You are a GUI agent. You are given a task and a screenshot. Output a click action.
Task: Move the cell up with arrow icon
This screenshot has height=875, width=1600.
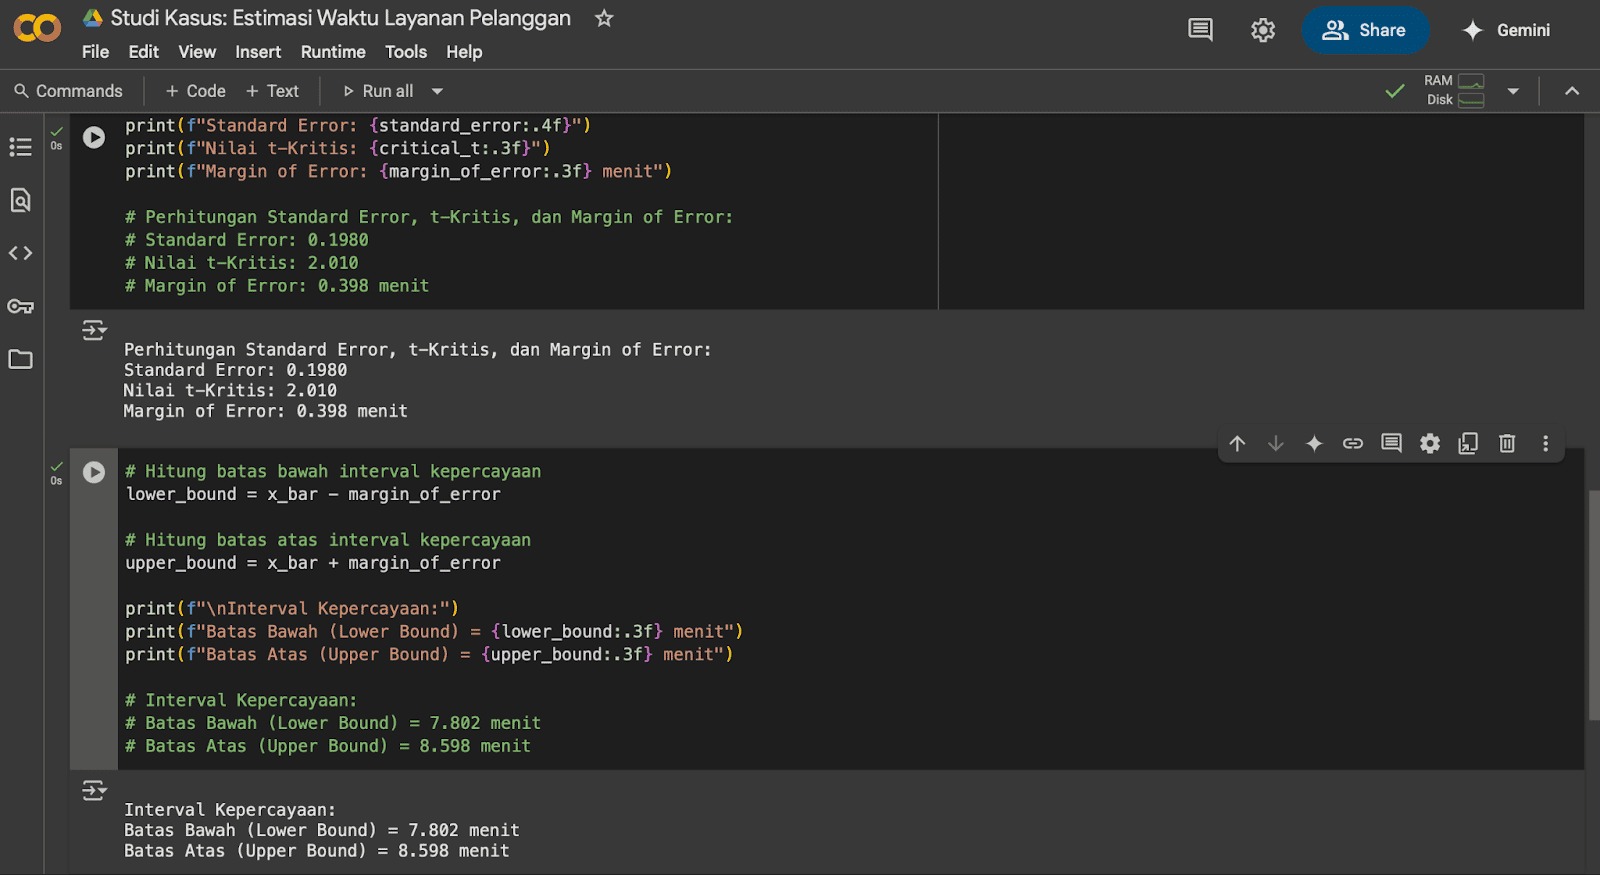[1237, 443]
